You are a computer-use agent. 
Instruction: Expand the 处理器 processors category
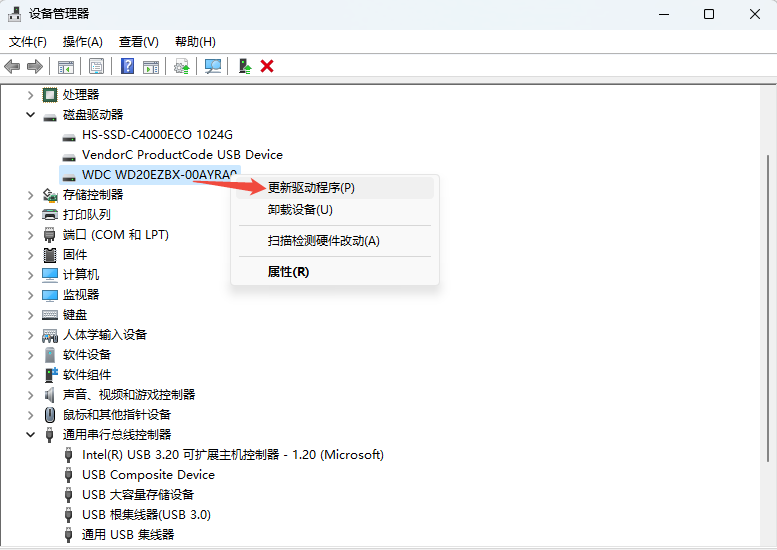(31, 95)
